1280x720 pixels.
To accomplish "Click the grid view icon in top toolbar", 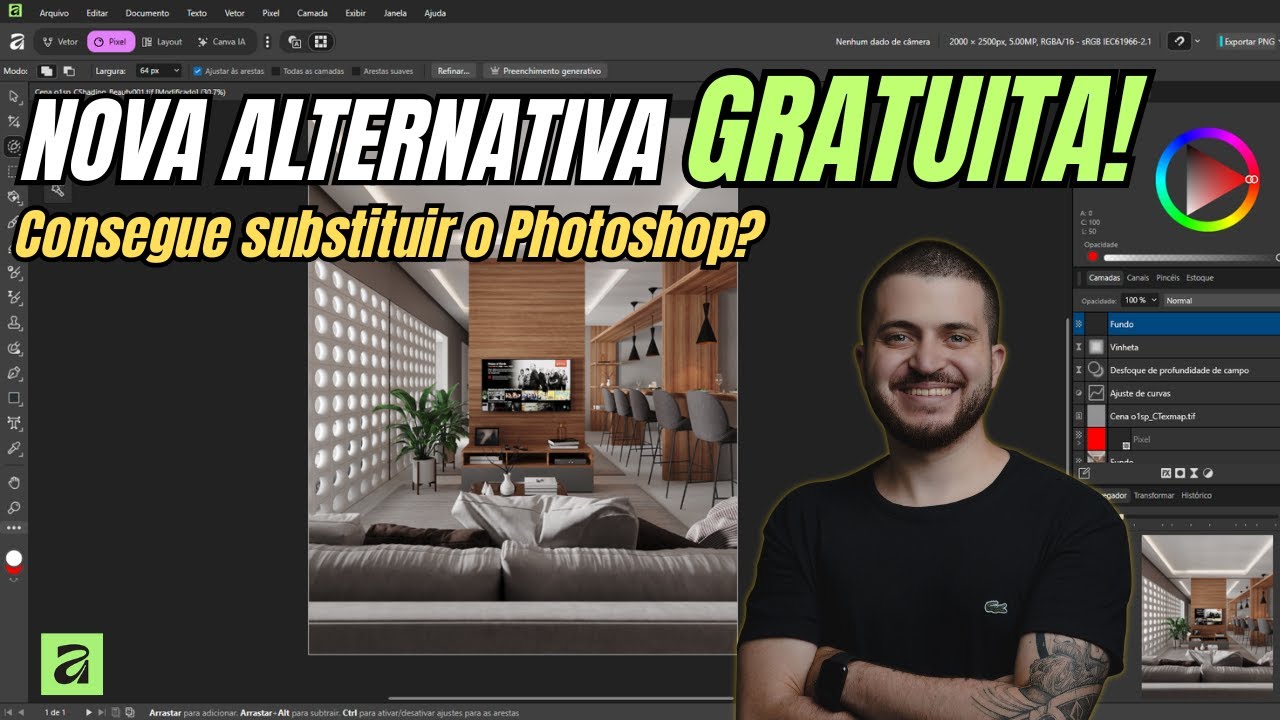I will click(x=321, y=42).
